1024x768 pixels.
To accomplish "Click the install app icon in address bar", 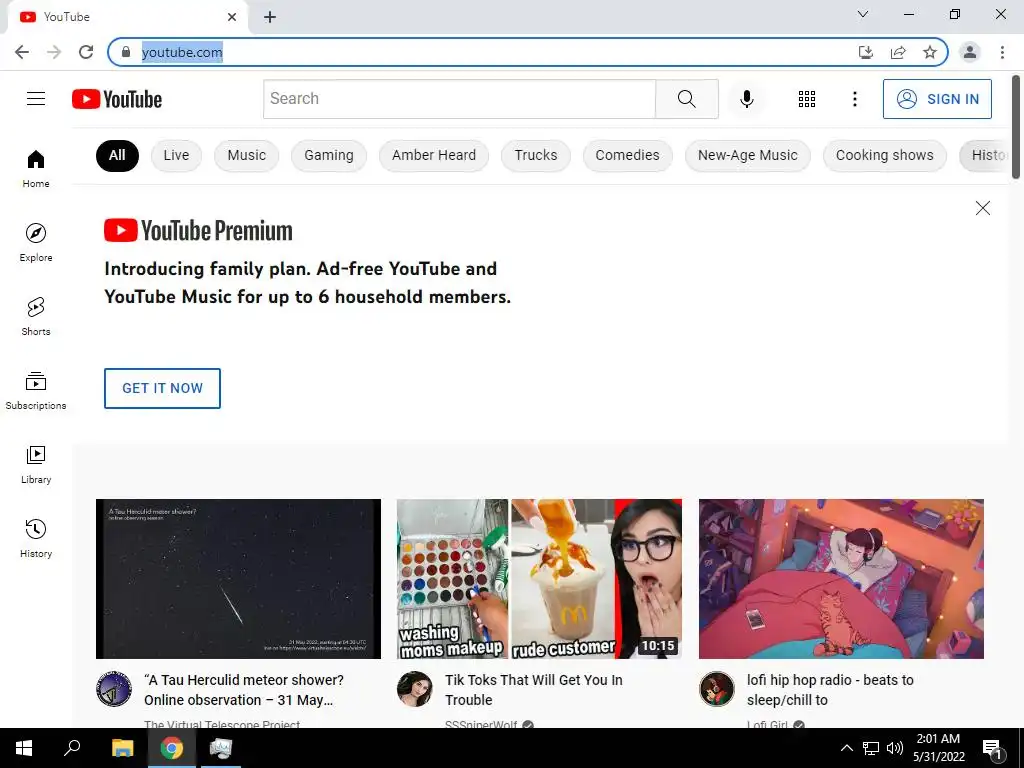I will coord(866,52).
